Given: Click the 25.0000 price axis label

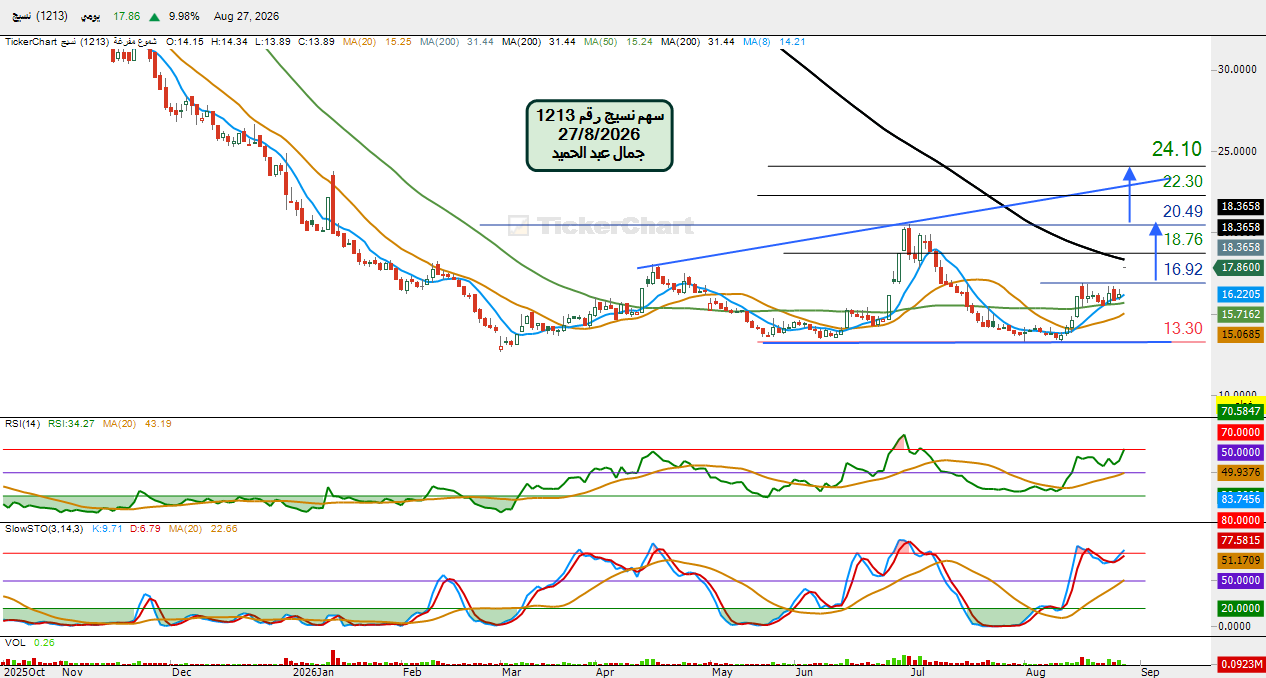Looking at the screenshot, I should 1236,151.
